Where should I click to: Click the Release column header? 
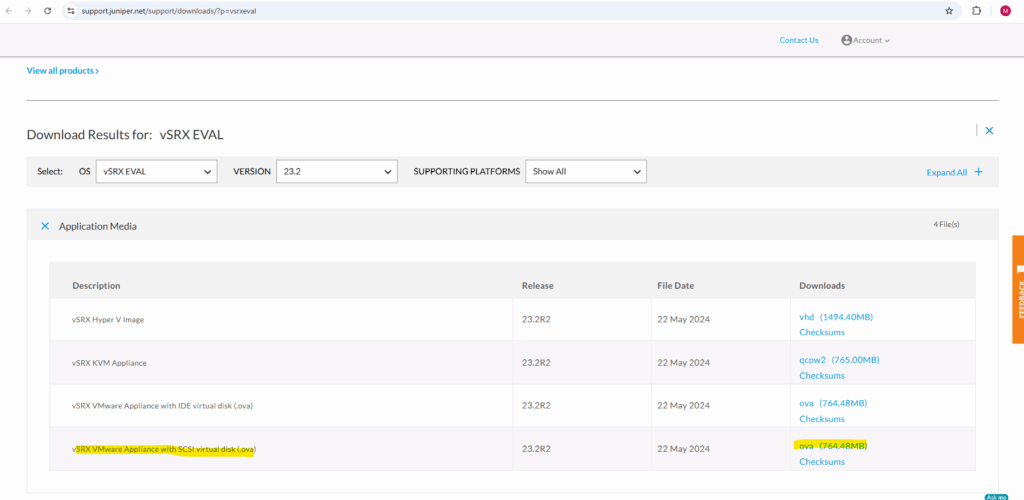point(537,286)
